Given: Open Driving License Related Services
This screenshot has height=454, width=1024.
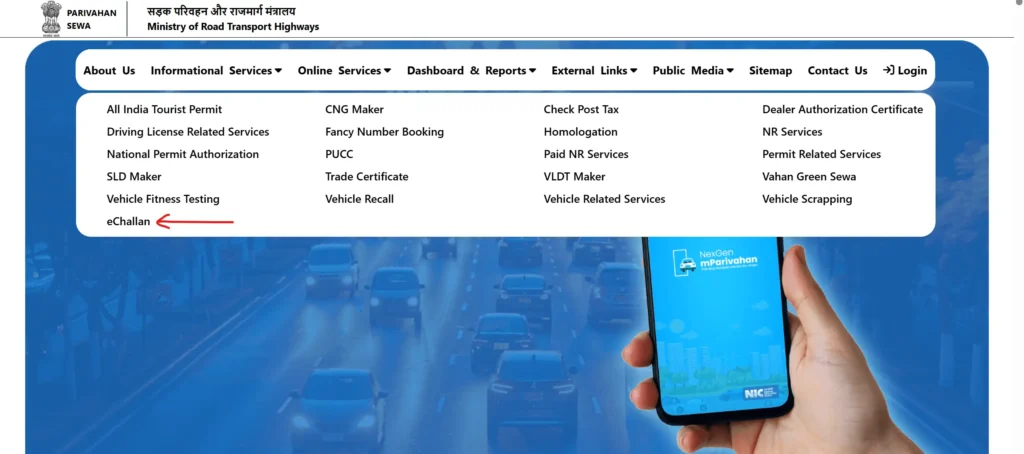Looking at the screenshot, I should (x=188, y=132).
